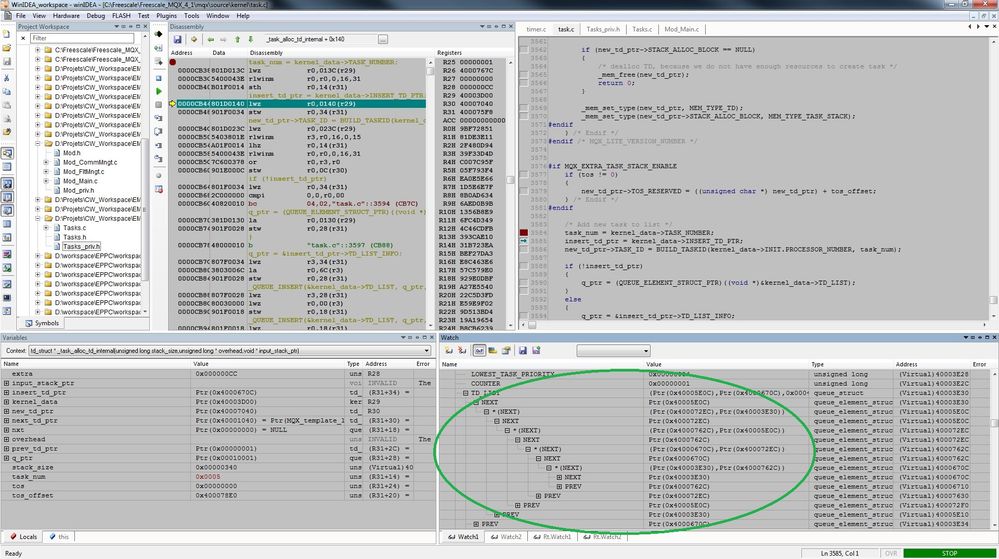Expand the kernel_data variable

[x=6, y=402]
